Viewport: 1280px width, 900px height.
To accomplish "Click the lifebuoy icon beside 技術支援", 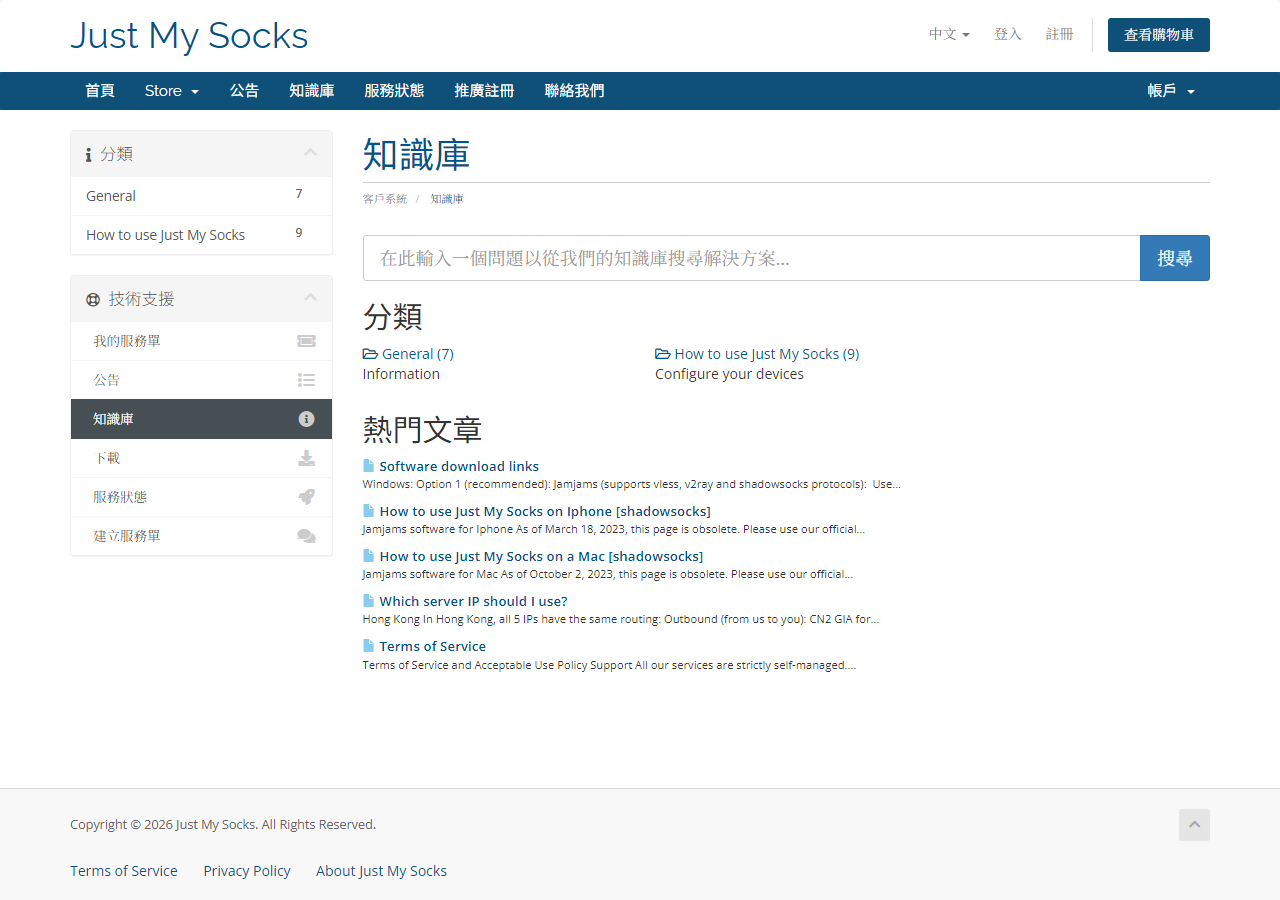I will (x=93, y=299).
